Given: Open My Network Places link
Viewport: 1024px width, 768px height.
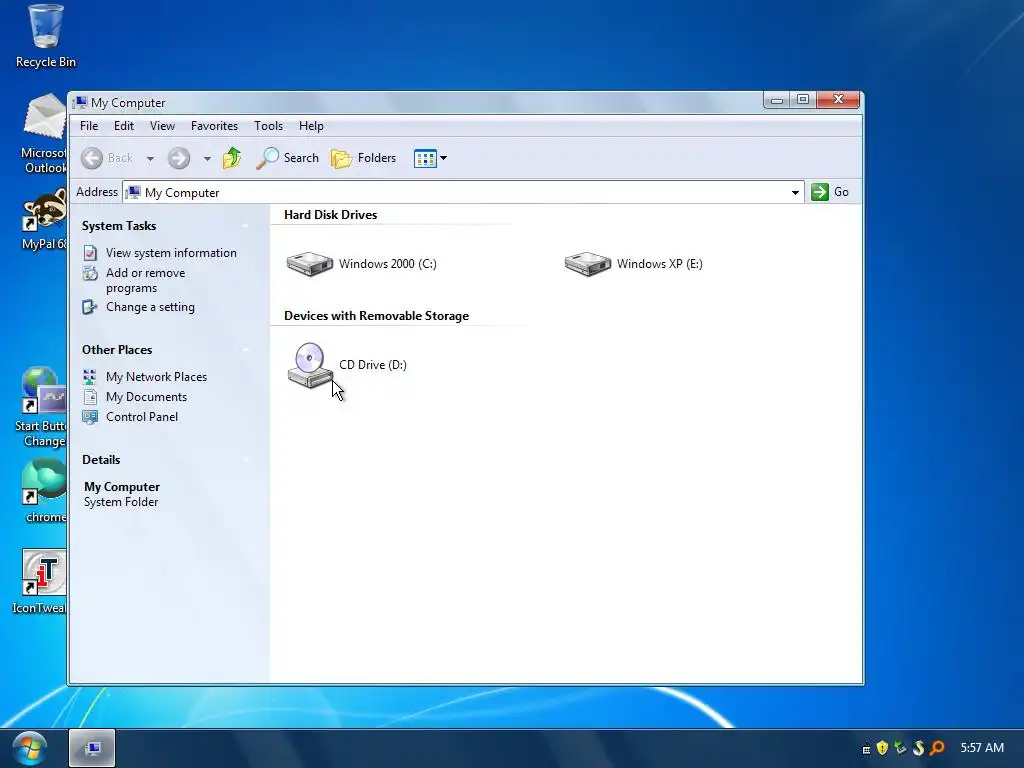Looking at the screenshot, I should 156,377.
